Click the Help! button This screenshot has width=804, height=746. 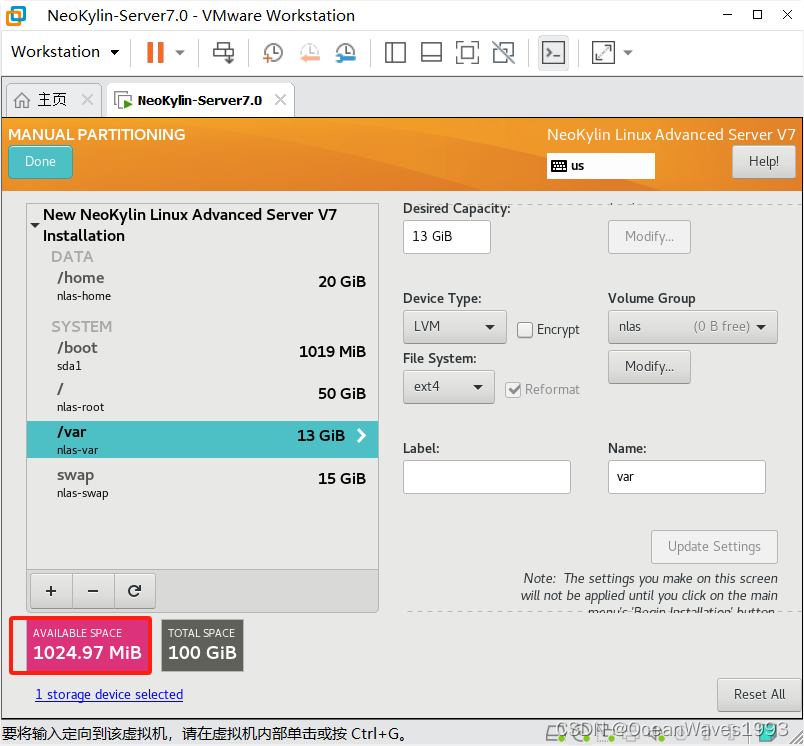[x=763, y=162]
